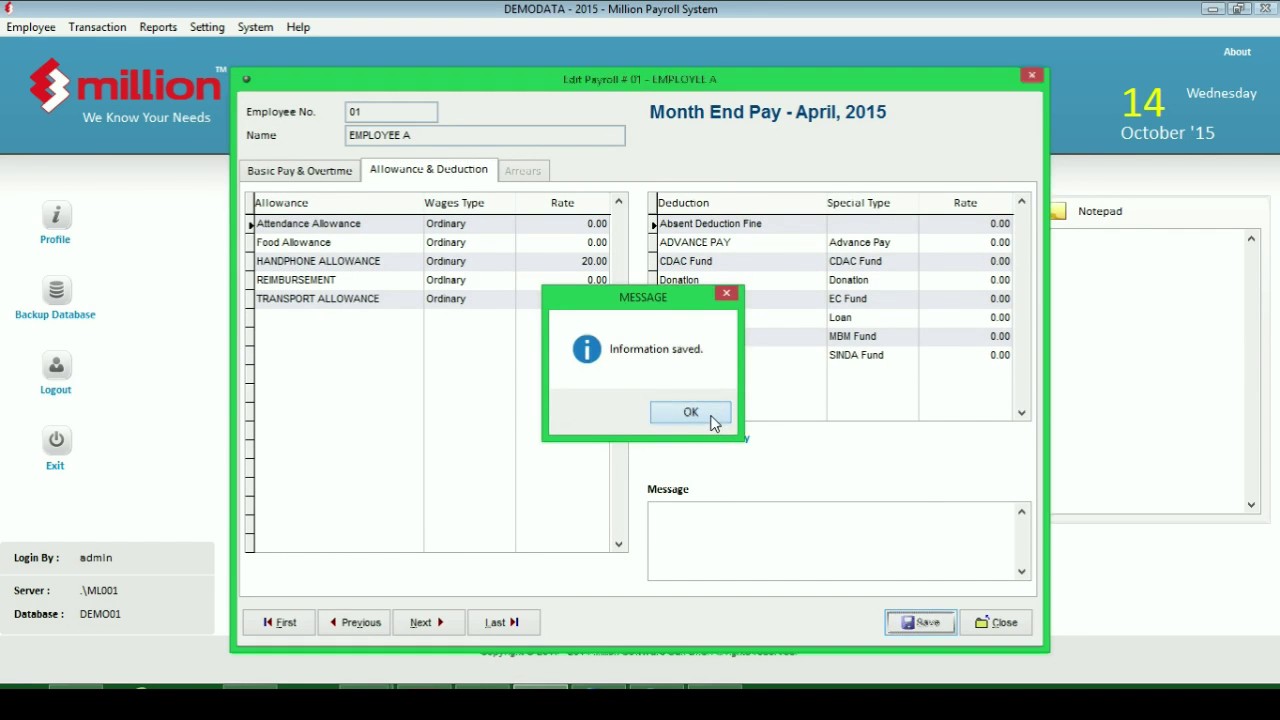Open the Reports menu
Image resolution: width=1280 pixels, height=720 pixels.
158,27
